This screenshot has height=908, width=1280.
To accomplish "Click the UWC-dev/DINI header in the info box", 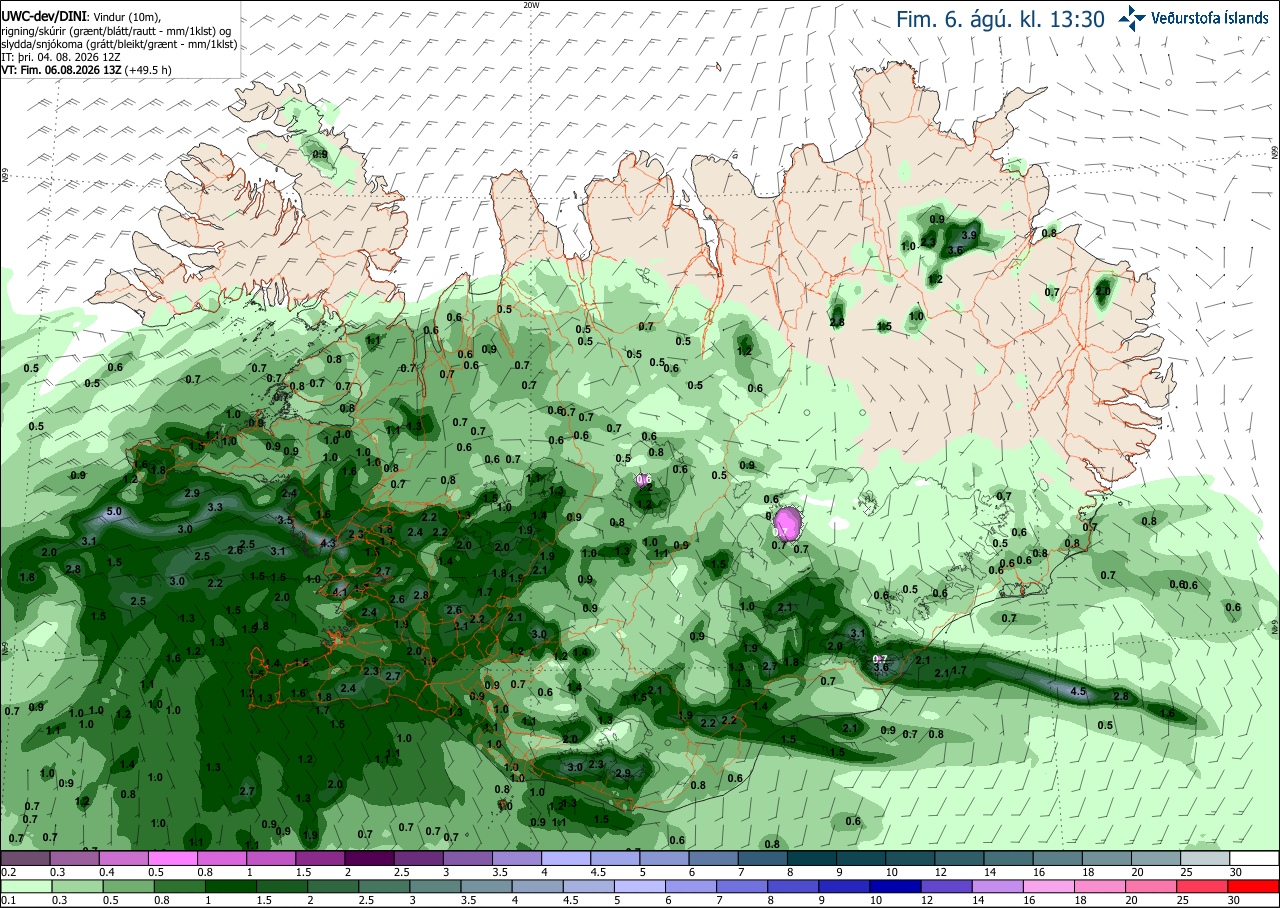I will click(43, 17).
